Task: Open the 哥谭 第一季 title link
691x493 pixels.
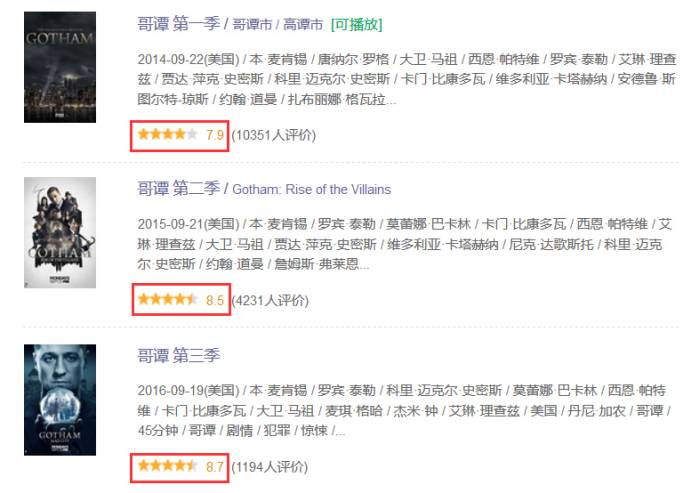Action: [178, 23]
